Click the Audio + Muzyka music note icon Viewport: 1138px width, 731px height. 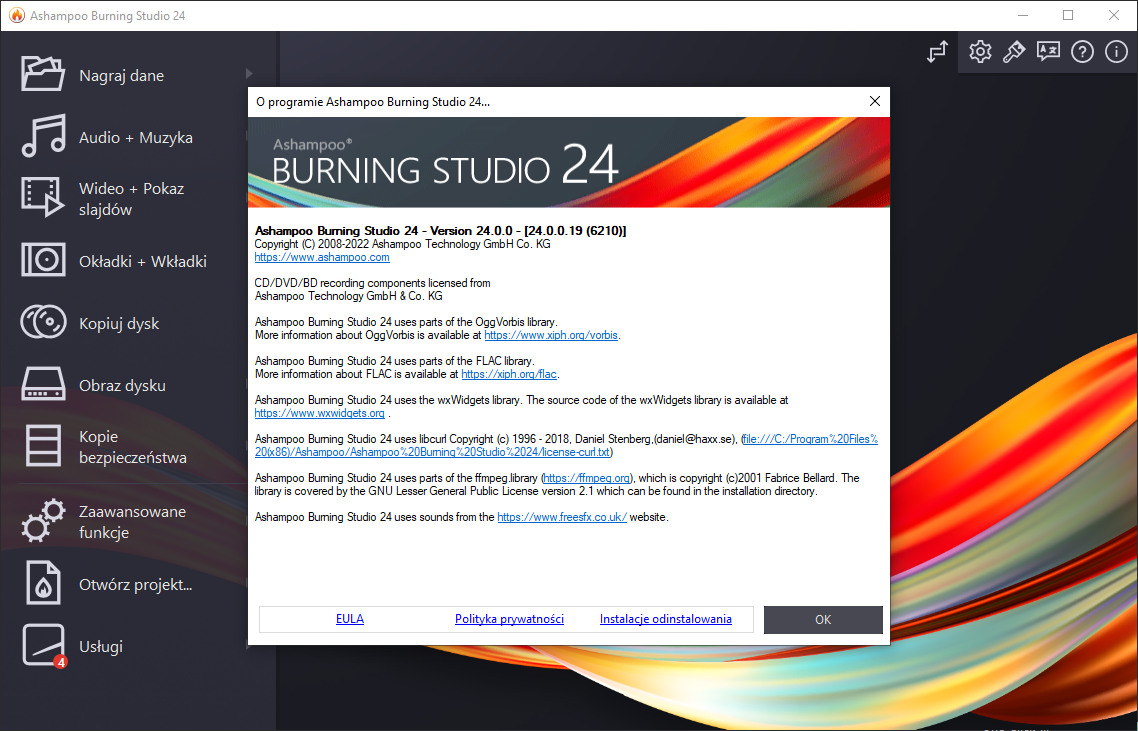click(x=44, y=136)
